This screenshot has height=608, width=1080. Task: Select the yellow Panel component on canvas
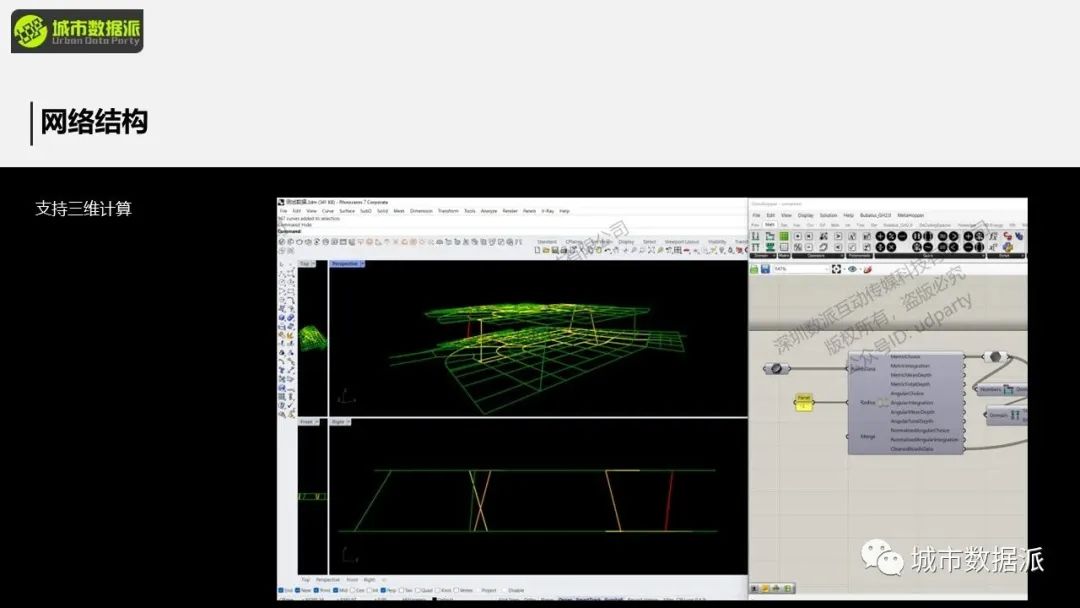tap(804, 402)
